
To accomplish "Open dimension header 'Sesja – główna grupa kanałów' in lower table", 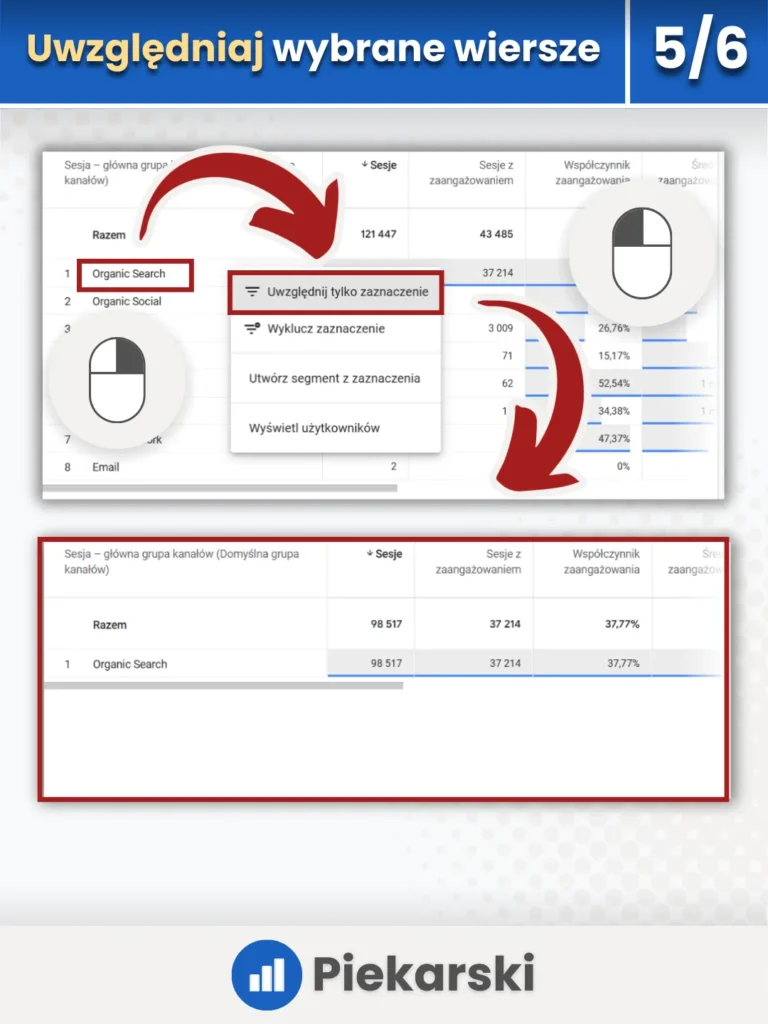I will tap(182, 561).
